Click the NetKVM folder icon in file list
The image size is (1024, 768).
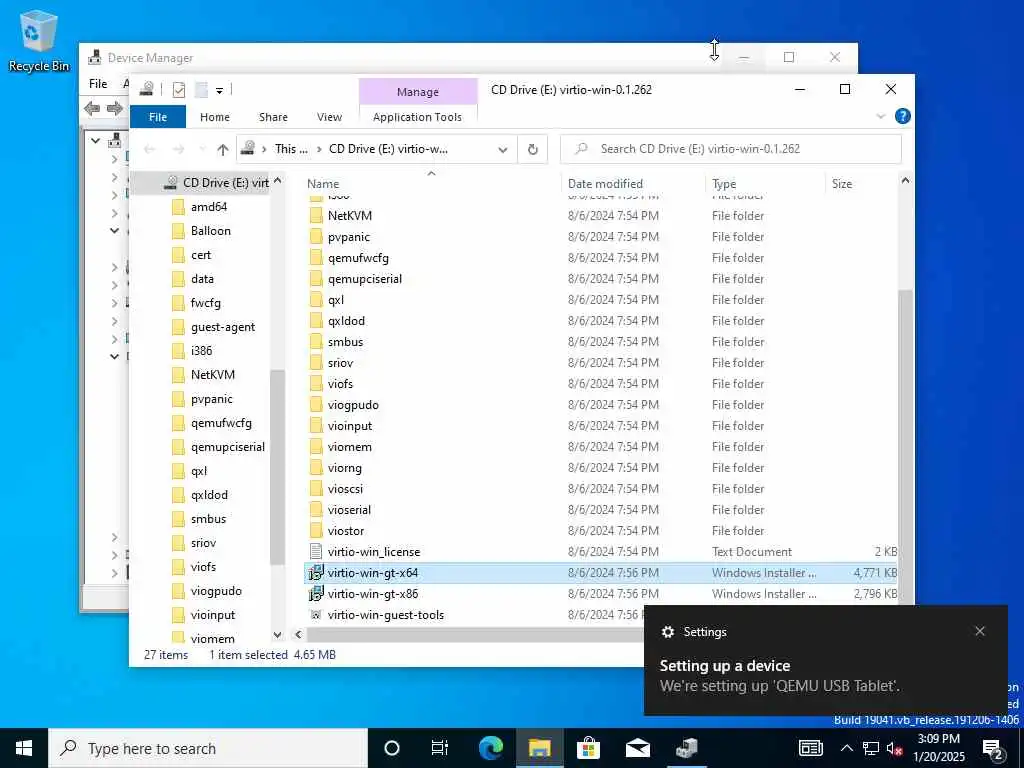coord(316,216)
